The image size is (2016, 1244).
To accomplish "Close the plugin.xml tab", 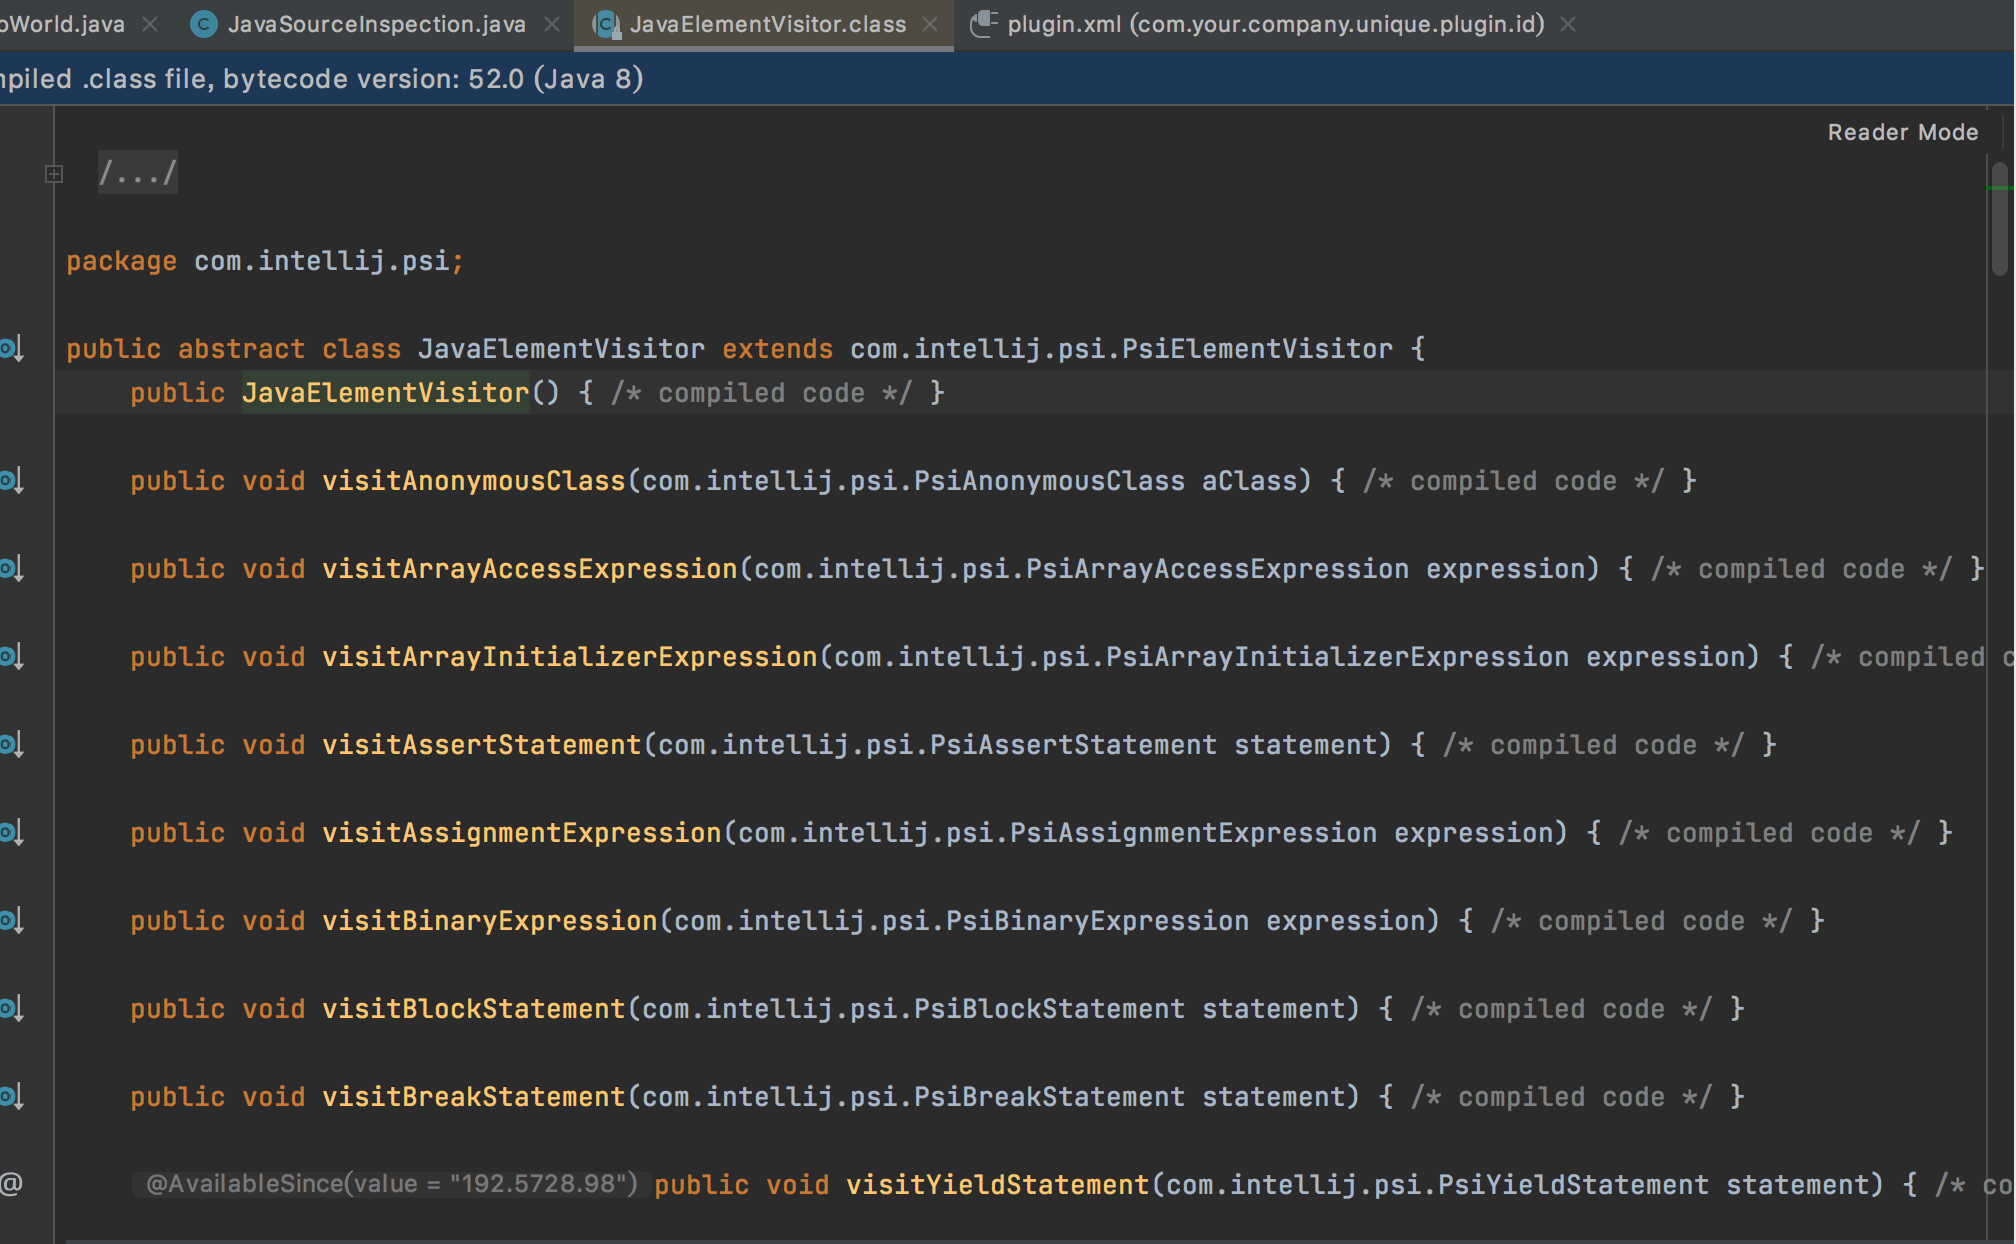I will 1568,24.
